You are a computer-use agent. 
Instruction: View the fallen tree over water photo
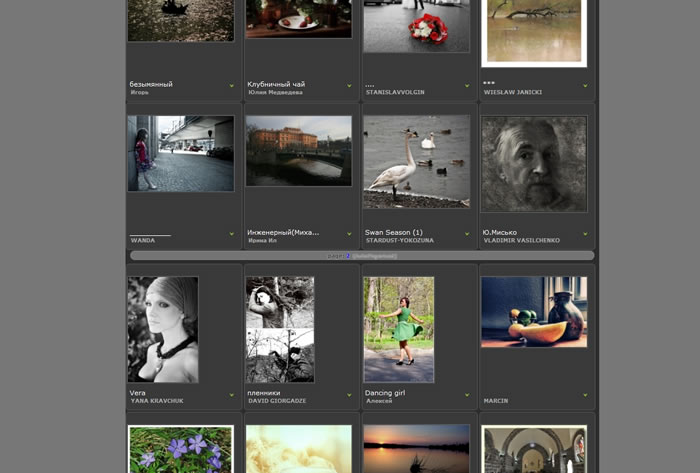[534, 33]
